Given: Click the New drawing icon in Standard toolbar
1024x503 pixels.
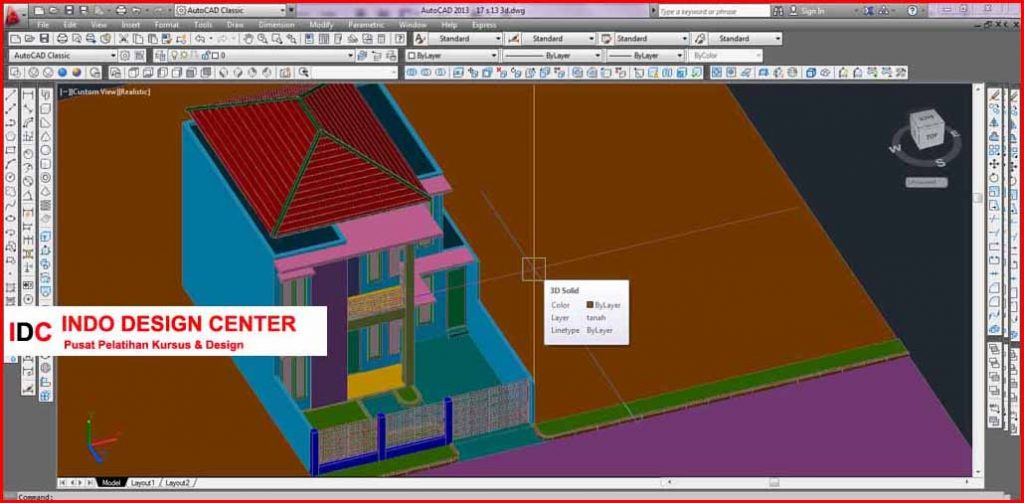Looking at the screenshot, I should coord(16,39).
